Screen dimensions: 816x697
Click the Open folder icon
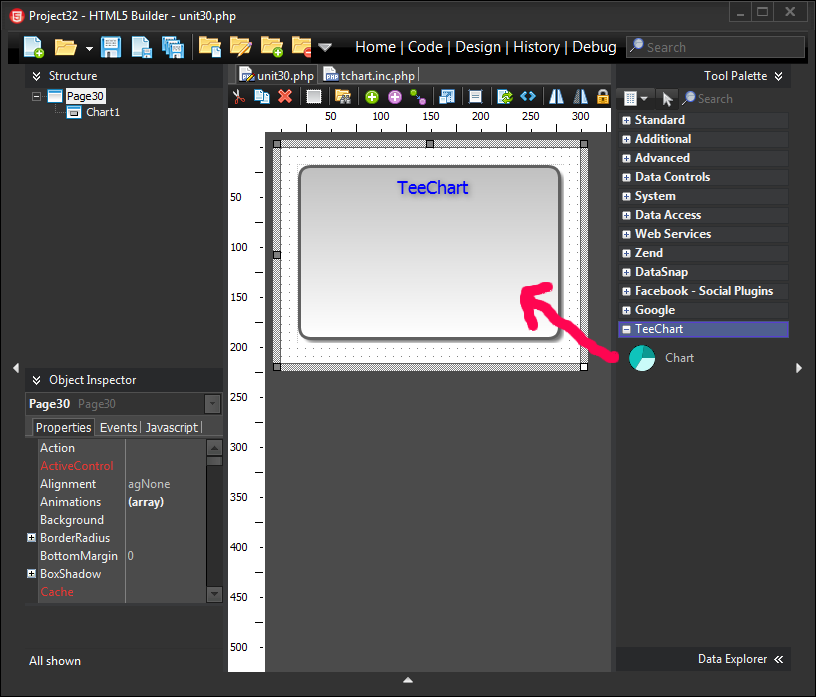(x=66, y=47)
